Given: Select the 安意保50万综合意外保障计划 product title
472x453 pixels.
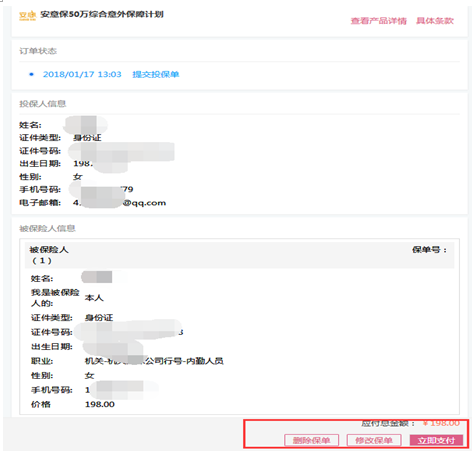Looking at the screenshot, I should click(102, 14).
